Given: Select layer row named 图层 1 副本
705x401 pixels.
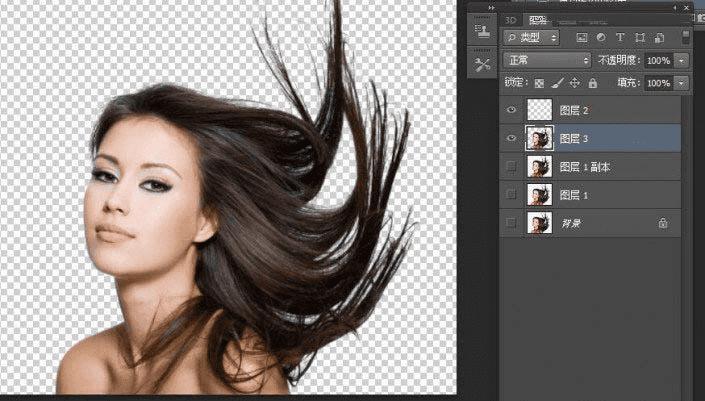Looking at the screenshot, I should 590,166.
